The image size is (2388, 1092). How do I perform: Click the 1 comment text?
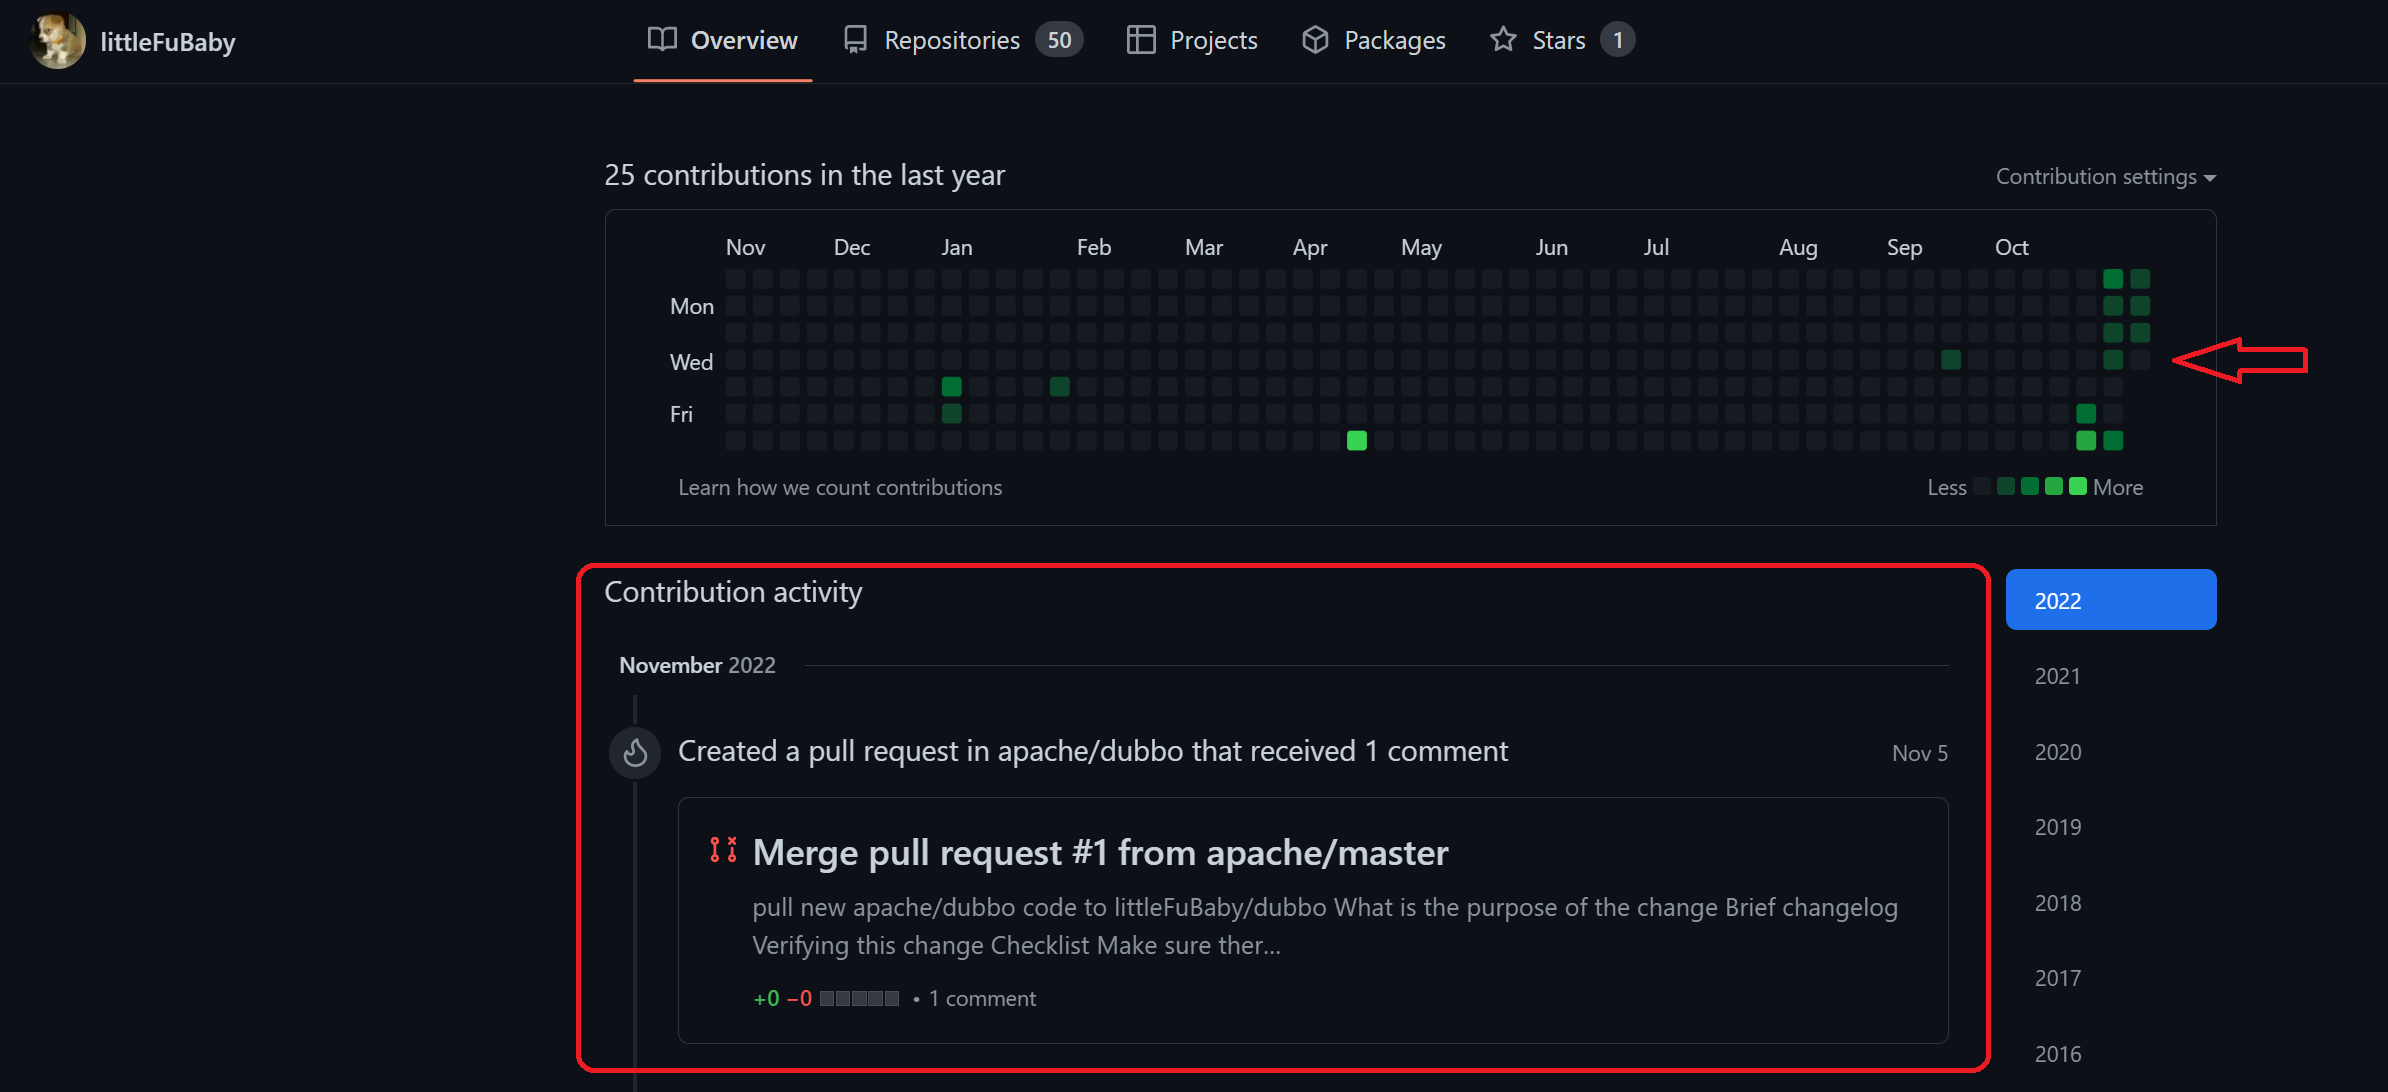click(x=982, y=998)
